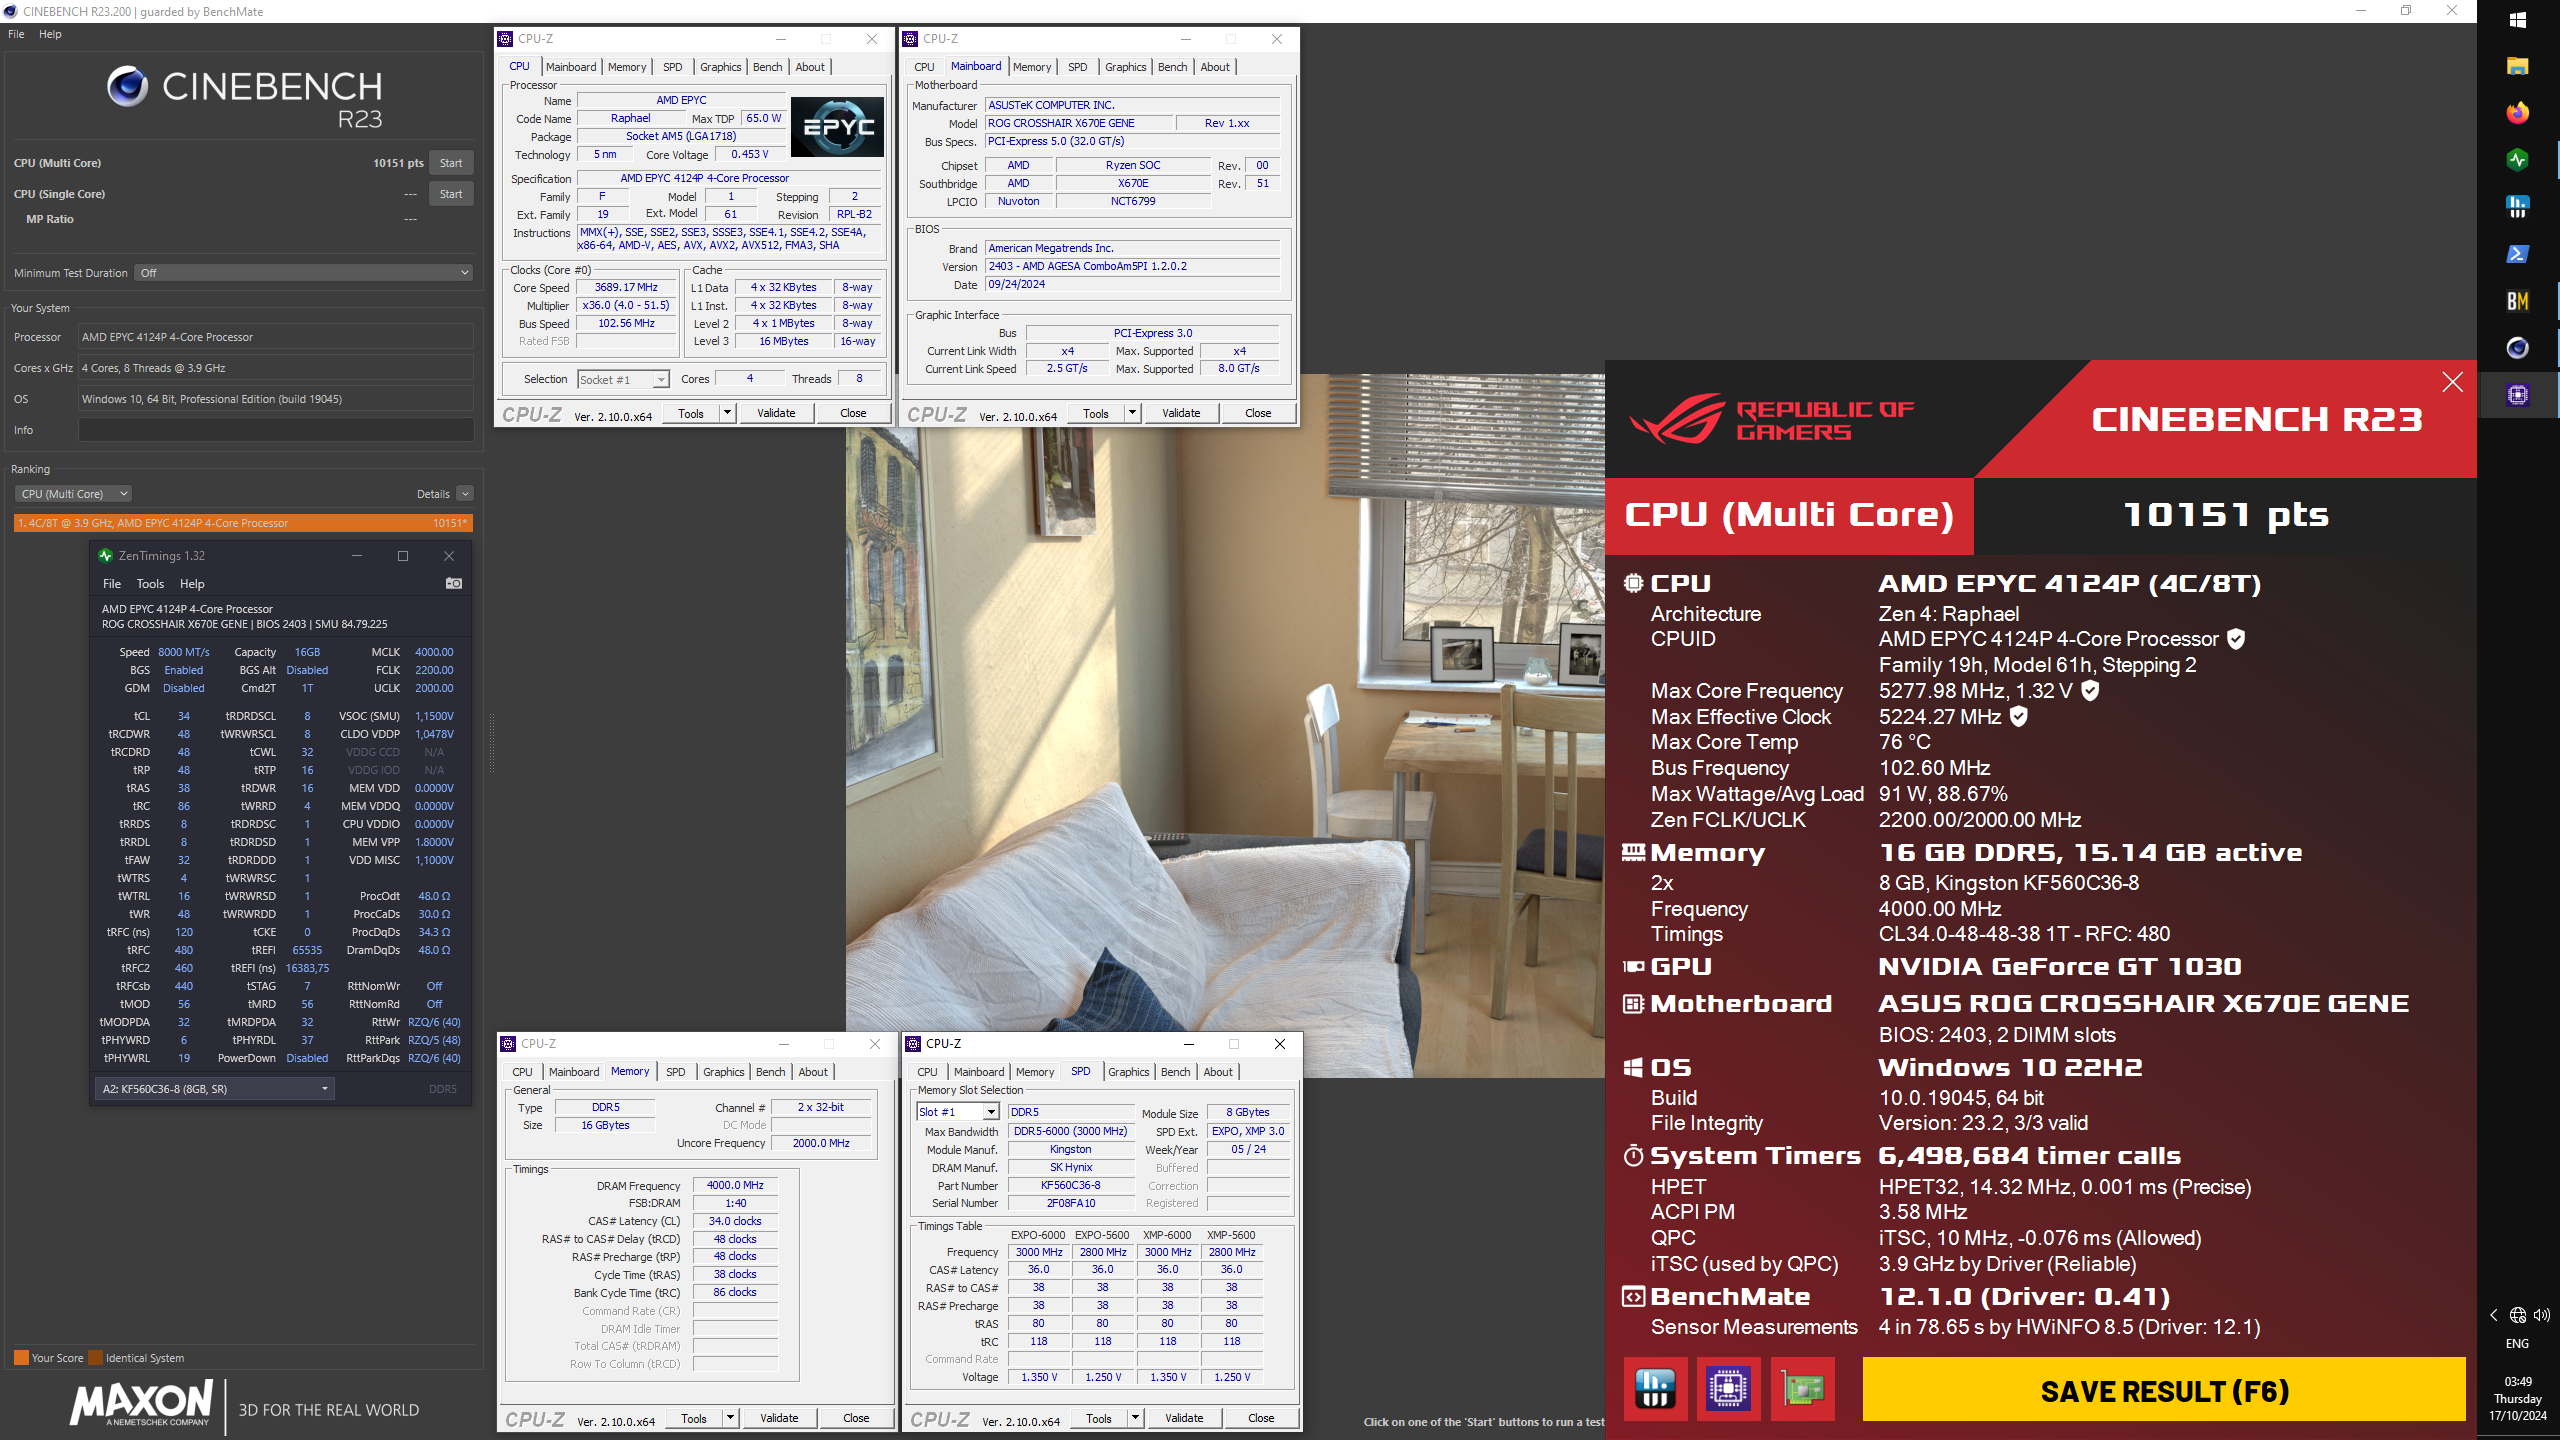Viewport: 2560px width, 1440px height.
Task: Open the volume tray icon
Action: [2541, 1315]
